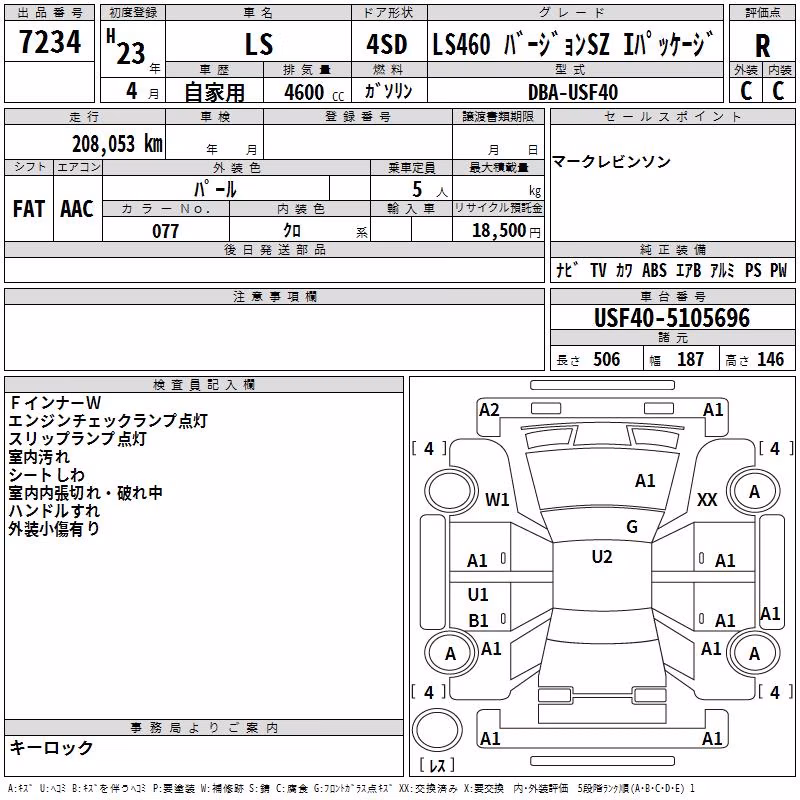The width and height of the screenshot is (800, 800).
Task: Select door shape value 4SD
Action: point(387,44)
